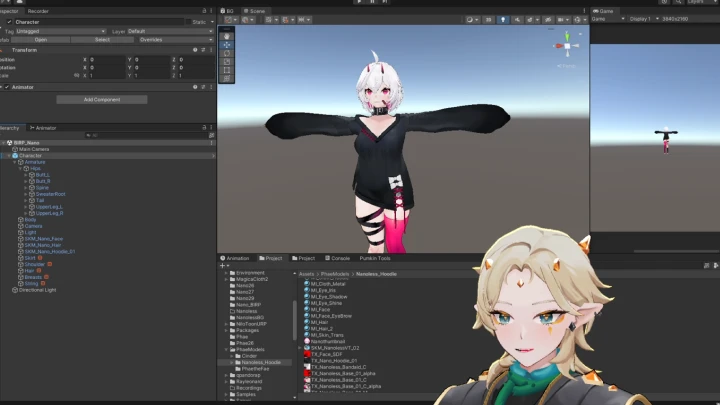The image size is (720, 405).
Task: Switch to the Animator tab beside Hierarchy
Action: point(43,128)
